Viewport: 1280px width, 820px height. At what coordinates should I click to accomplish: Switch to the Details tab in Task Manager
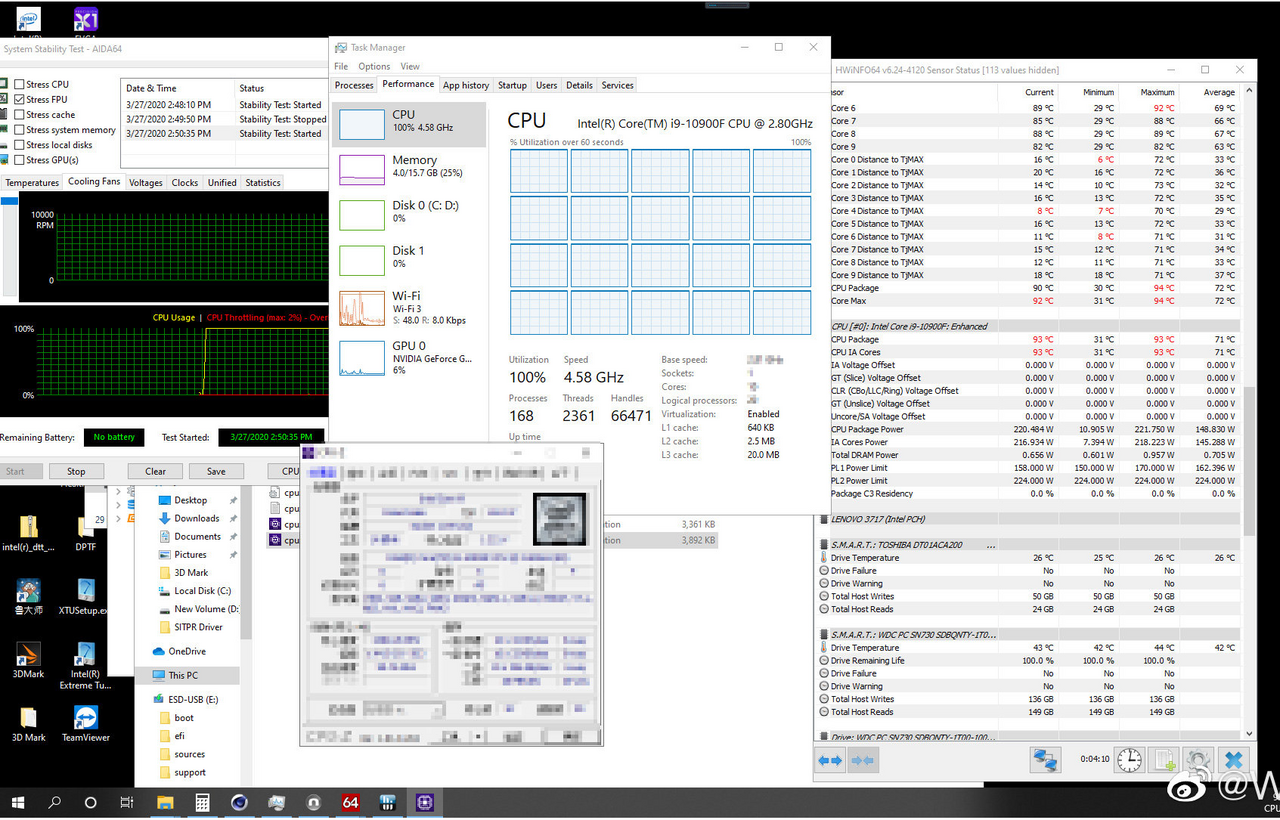click(579, 85)
